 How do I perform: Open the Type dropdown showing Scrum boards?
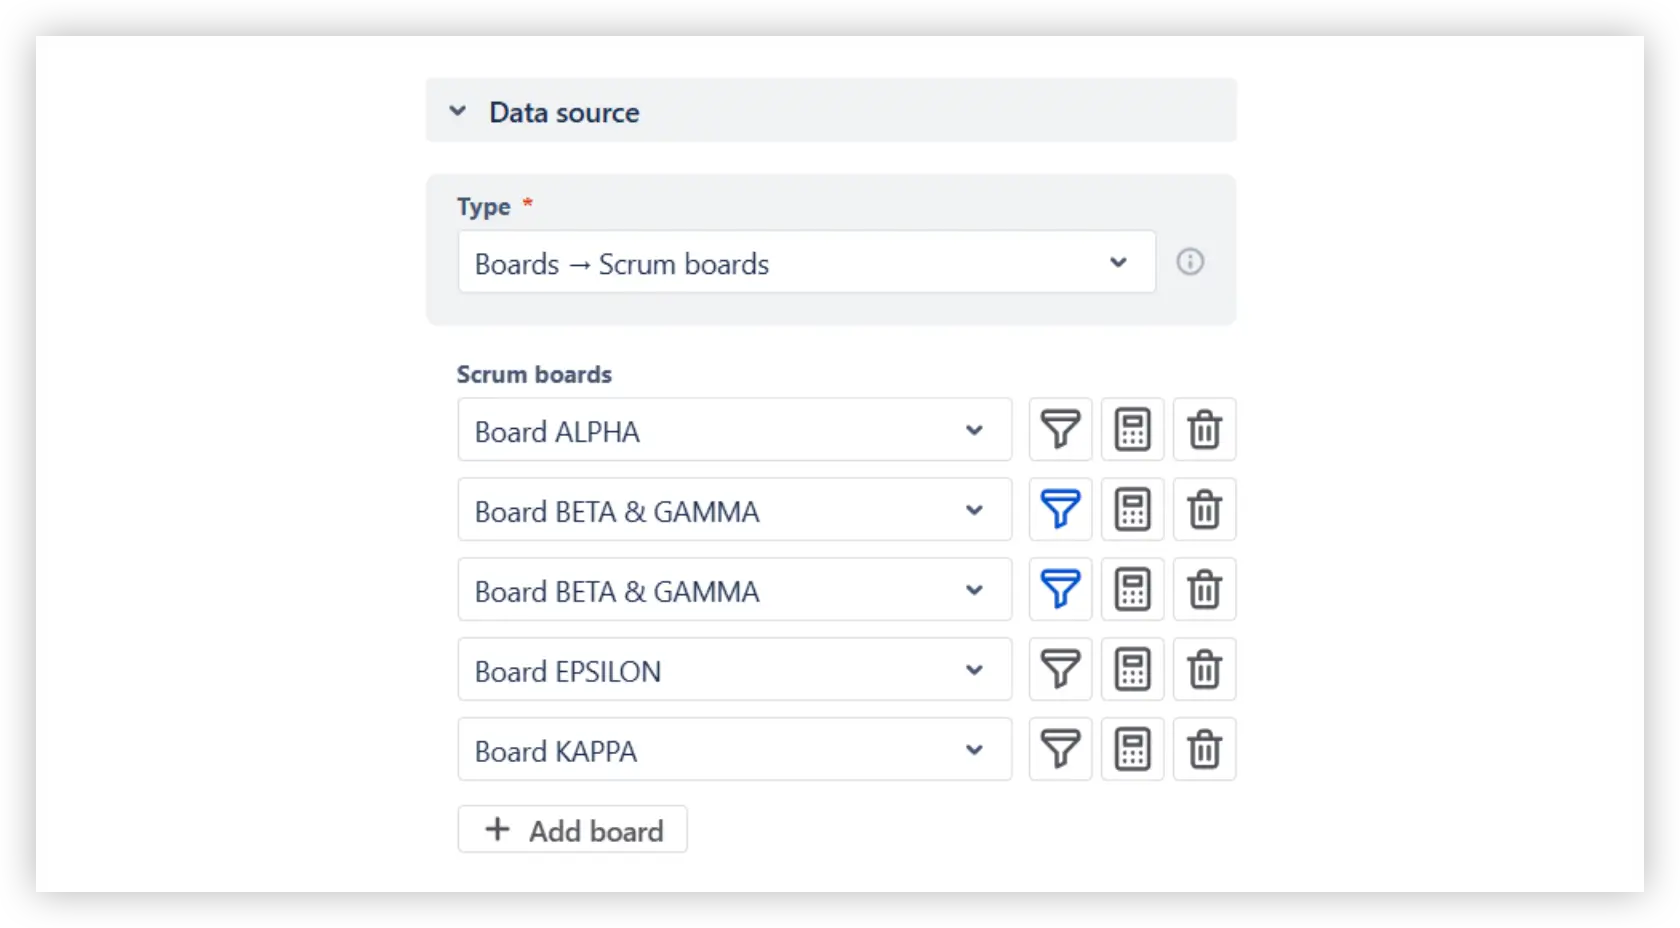tap(806, 262)
